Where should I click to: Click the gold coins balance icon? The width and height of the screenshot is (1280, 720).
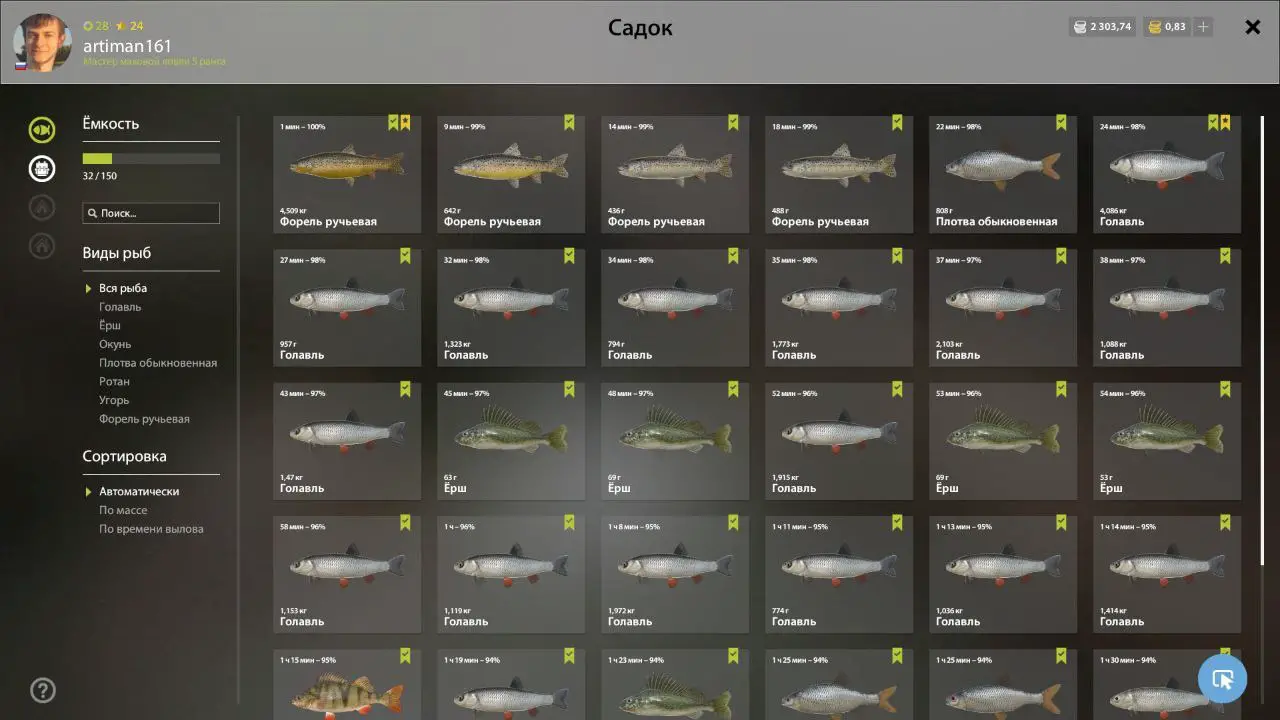pyautogui.click(x=1154, y=27)
